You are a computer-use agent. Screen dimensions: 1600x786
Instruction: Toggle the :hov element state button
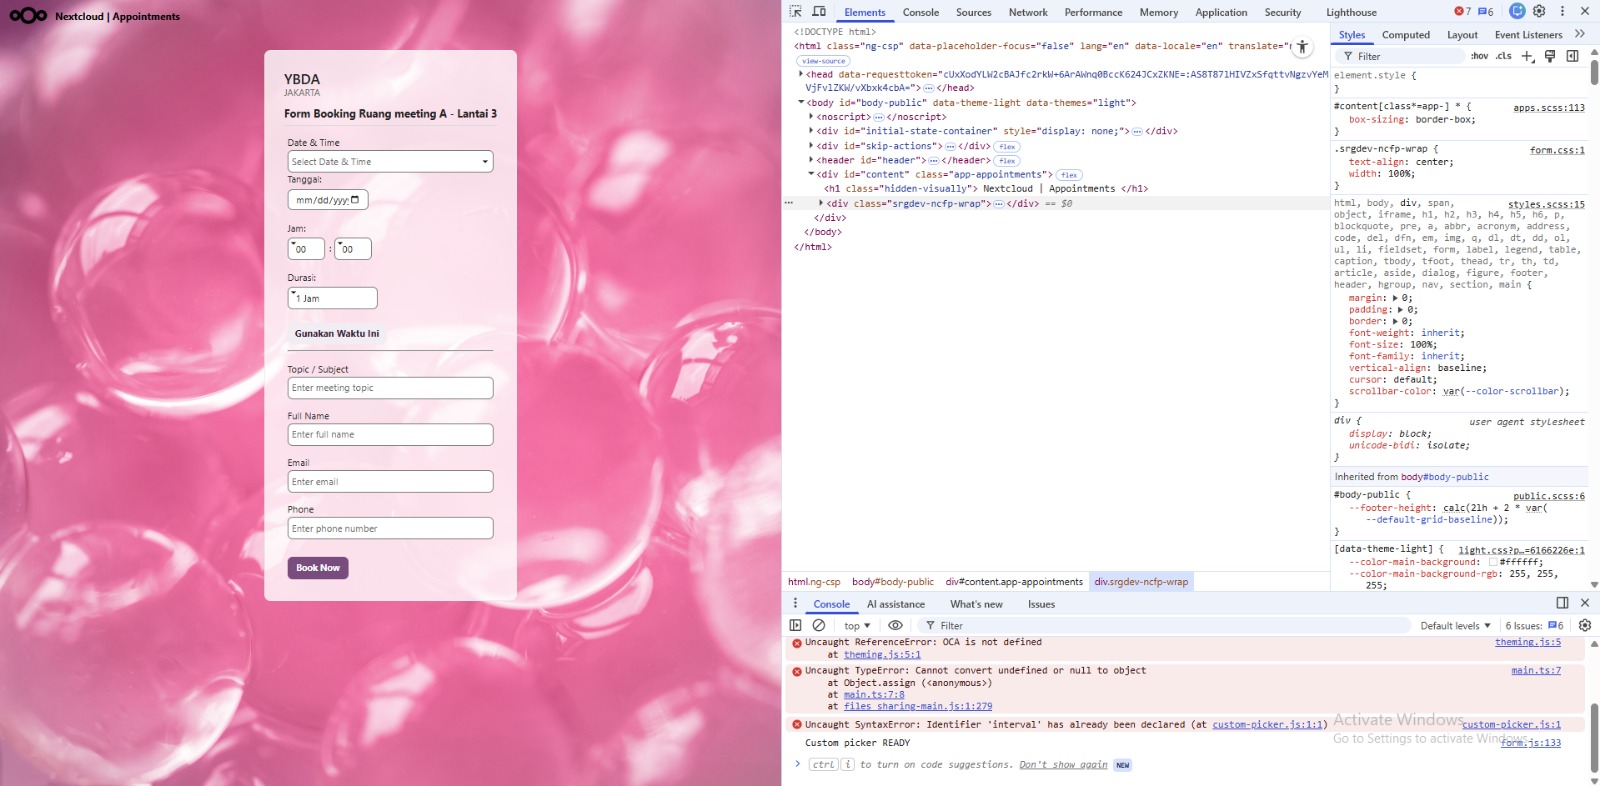(1479, 56)
